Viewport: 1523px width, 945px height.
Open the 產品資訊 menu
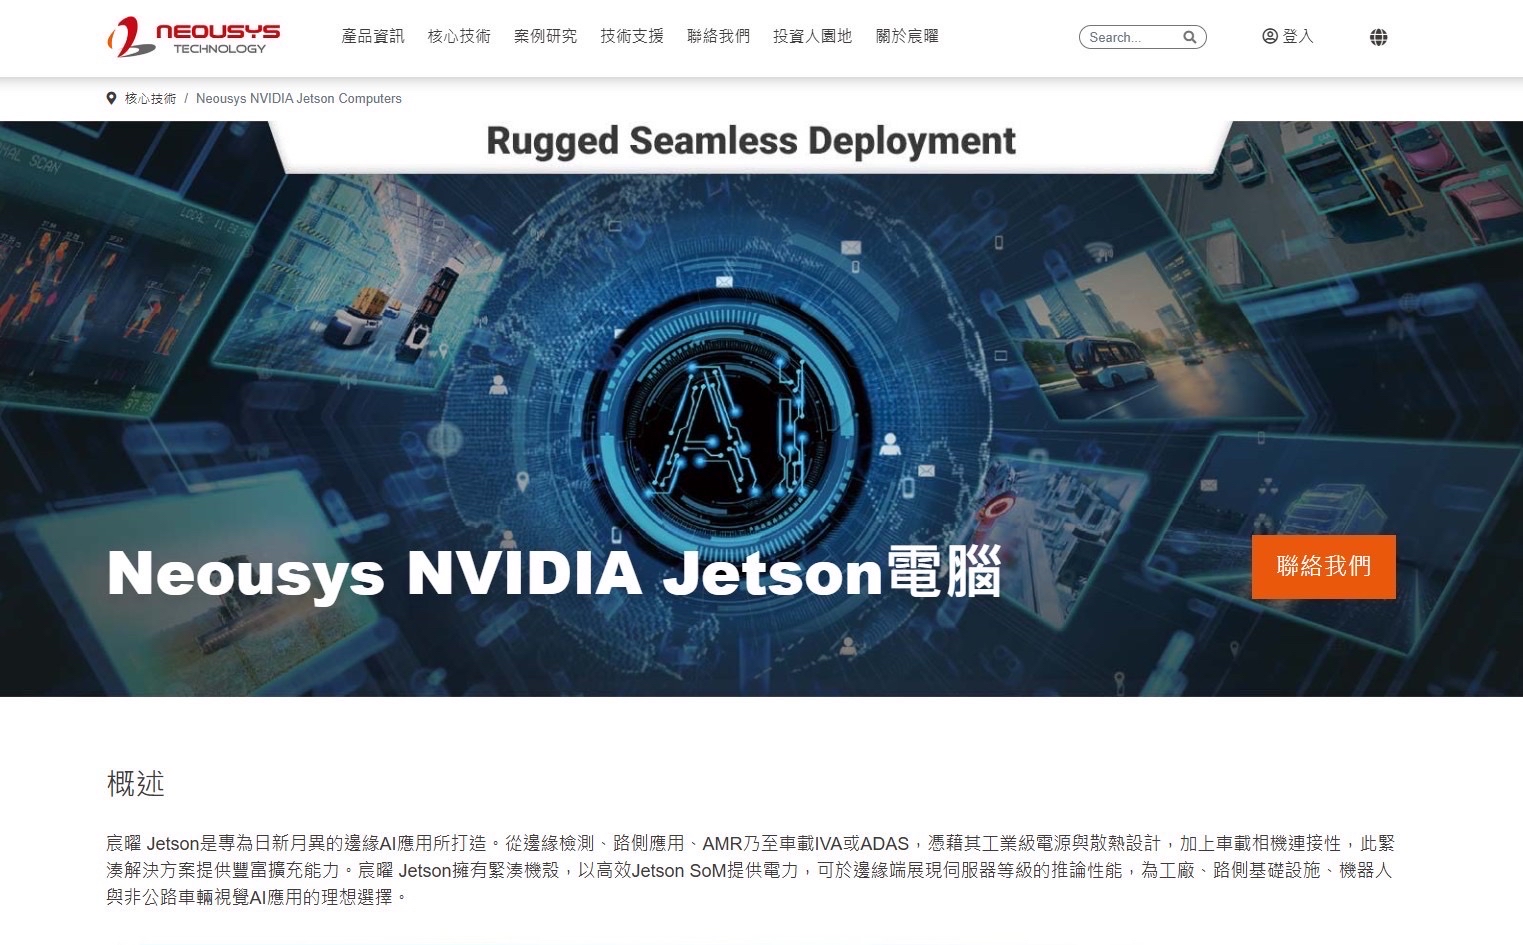click(x=373, y=36)
